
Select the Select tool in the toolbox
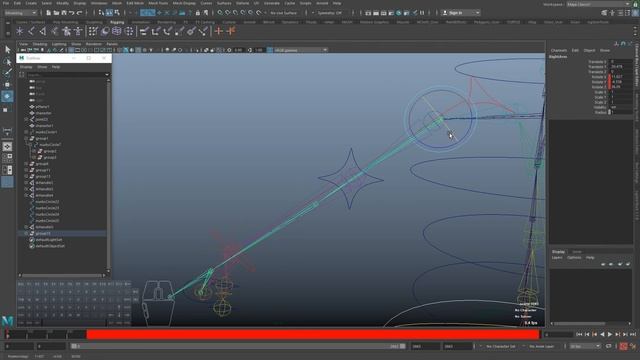pos(7,49)
